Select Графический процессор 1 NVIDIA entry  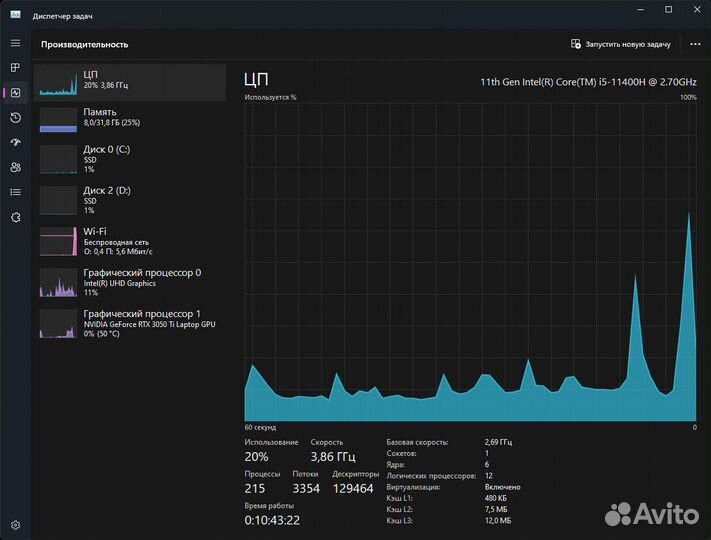(130, 324)
